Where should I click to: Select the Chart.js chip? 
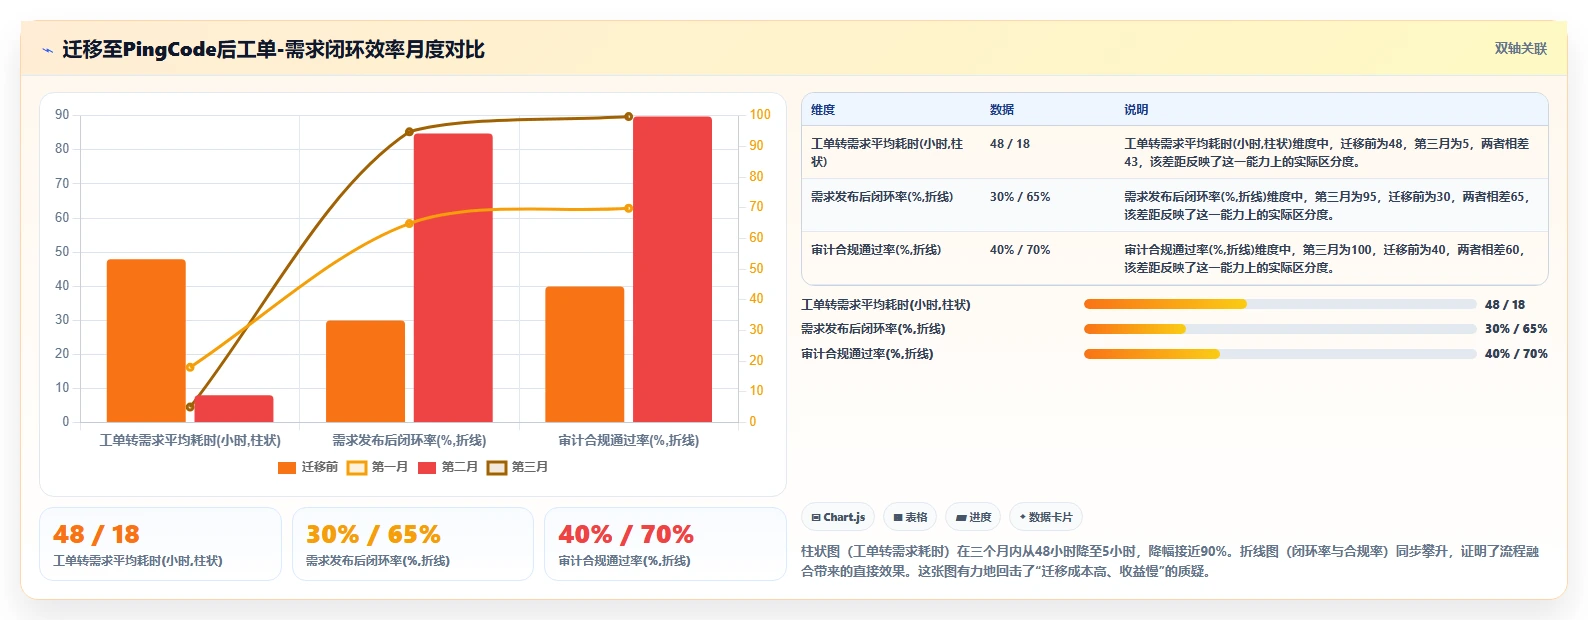pos(838,517)
